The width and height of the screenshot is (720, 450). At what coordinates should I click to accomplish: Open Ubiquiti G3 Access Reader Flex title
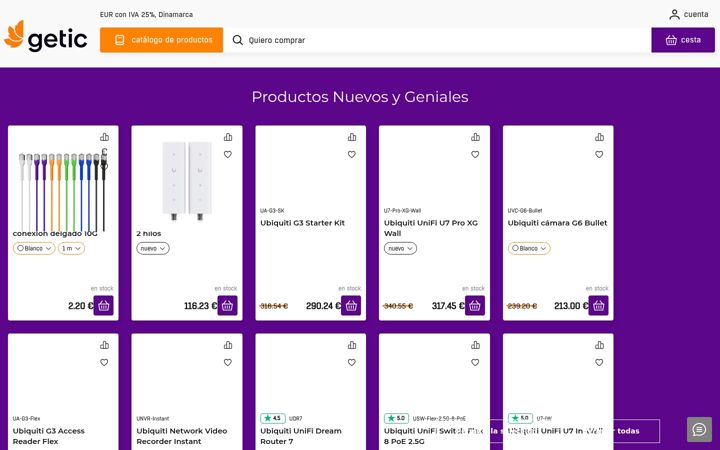(49, 436)
